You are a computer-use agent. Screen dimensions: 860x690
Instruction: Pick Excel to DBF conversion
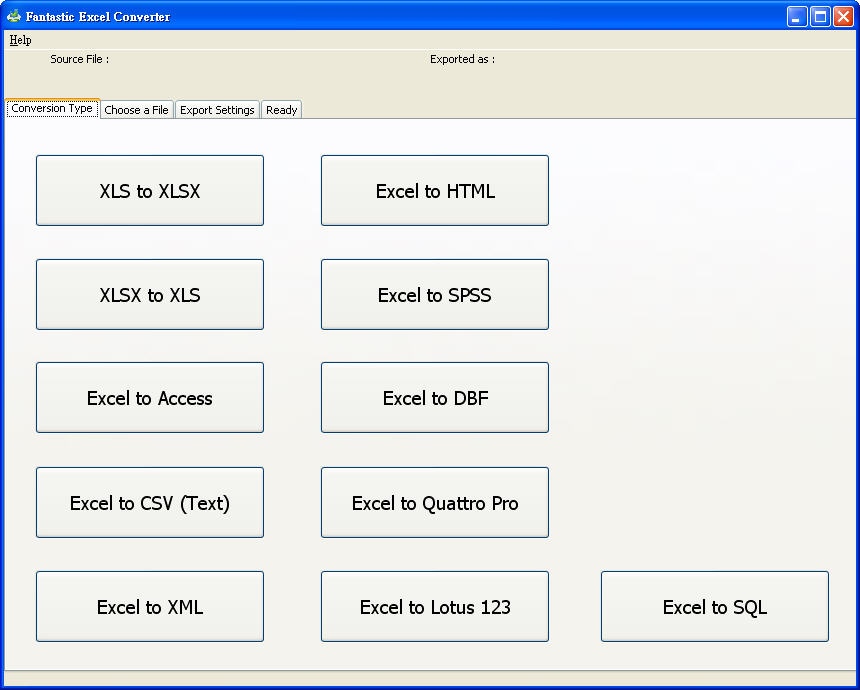tap(435, 398)
